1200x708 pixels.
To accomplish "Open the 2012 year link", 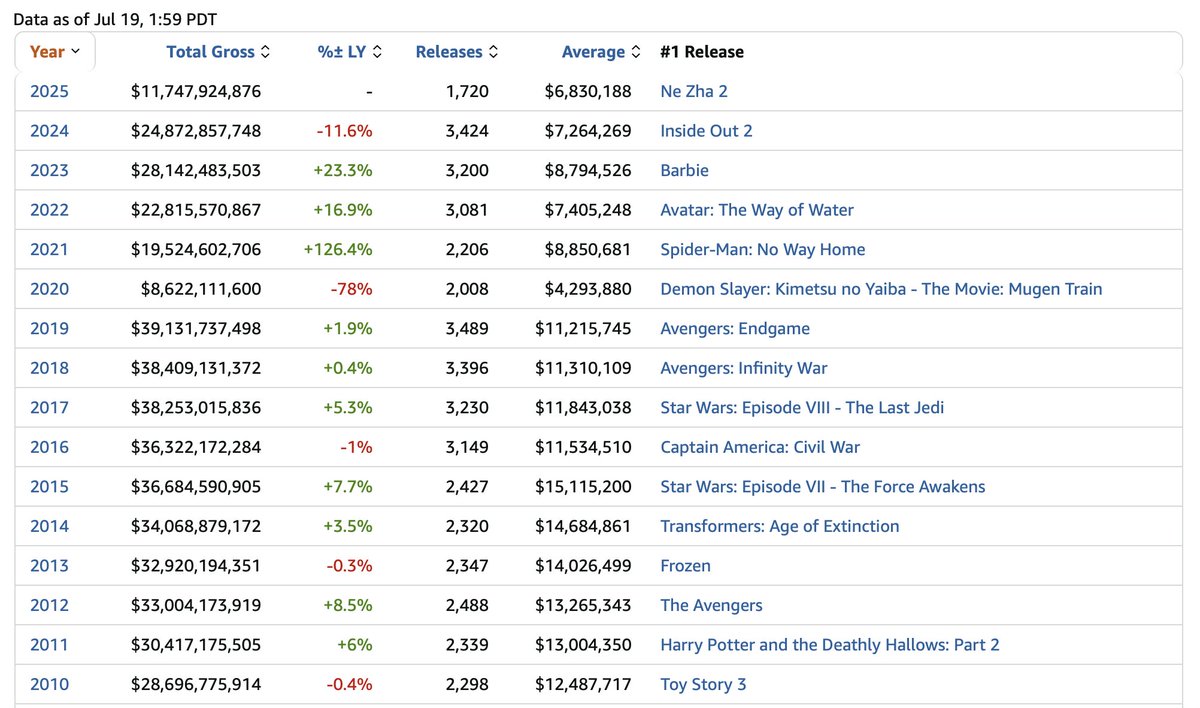I will [49, 605].
